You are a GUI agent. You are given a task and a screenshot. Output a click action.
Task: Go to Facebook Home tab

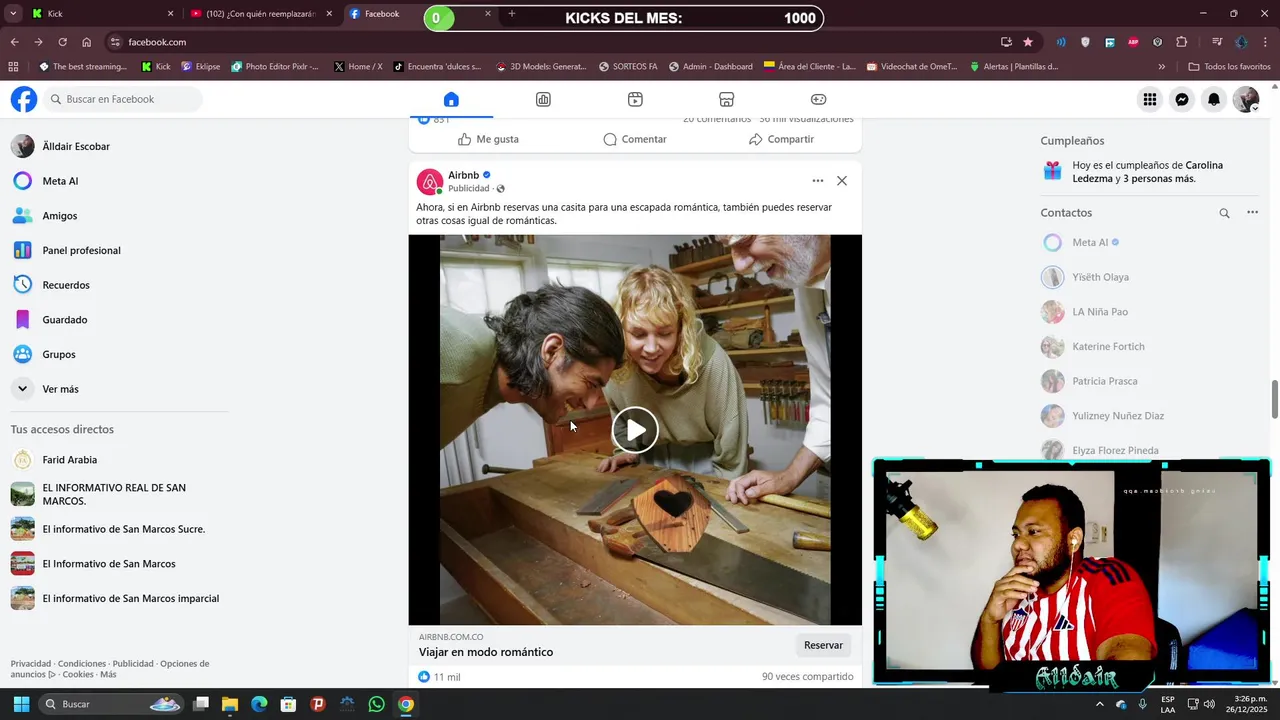point(451,99)
